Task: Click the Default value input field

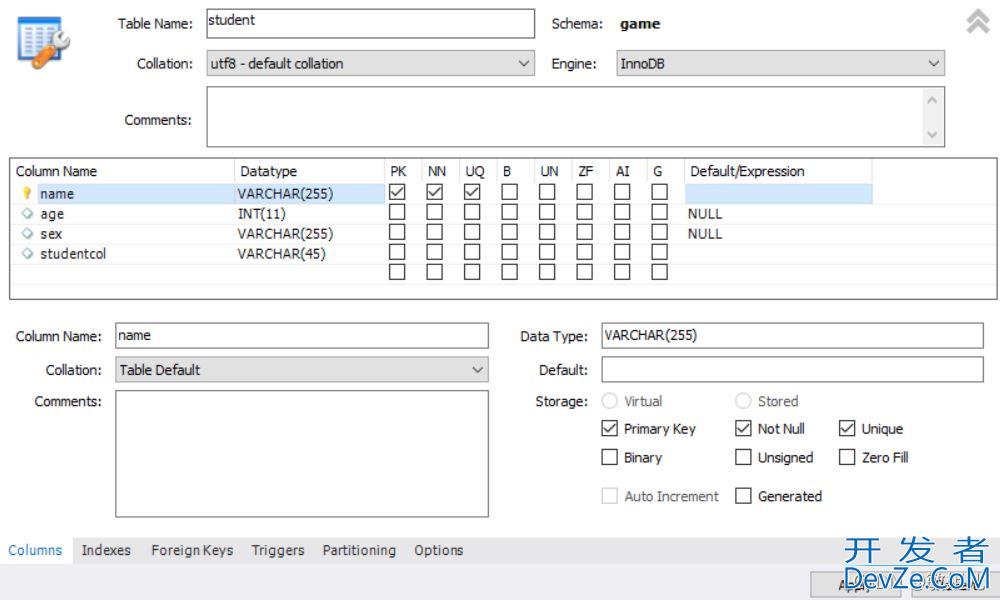Action: (x=792, y=370)
